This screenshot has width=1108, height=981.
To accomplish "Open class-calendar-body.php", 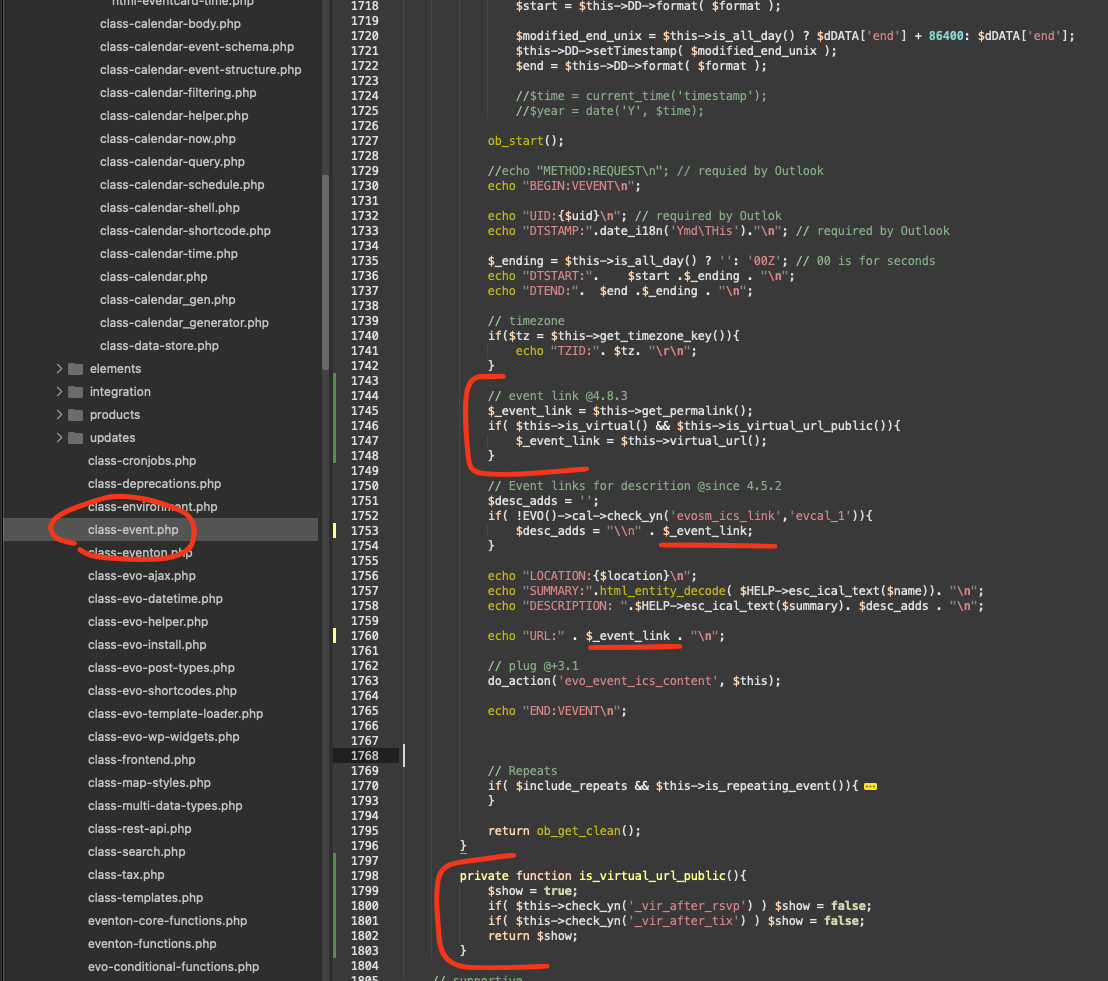I will pos(170,23).
